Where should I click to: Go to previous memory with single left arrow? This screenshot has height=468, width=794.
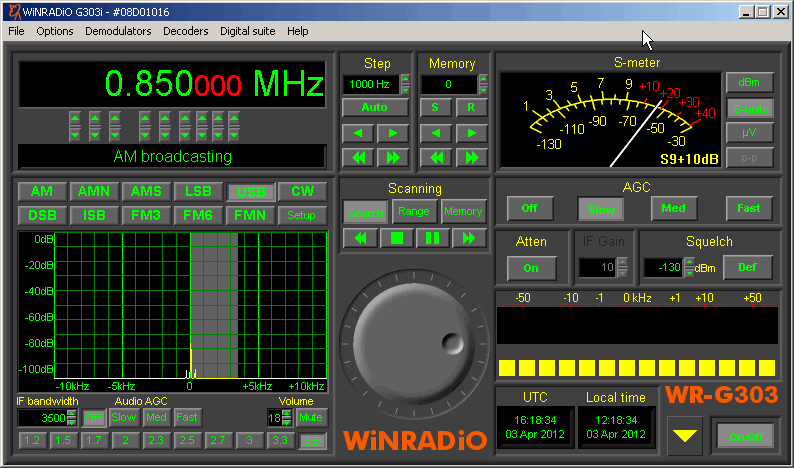tap(435, 133)
